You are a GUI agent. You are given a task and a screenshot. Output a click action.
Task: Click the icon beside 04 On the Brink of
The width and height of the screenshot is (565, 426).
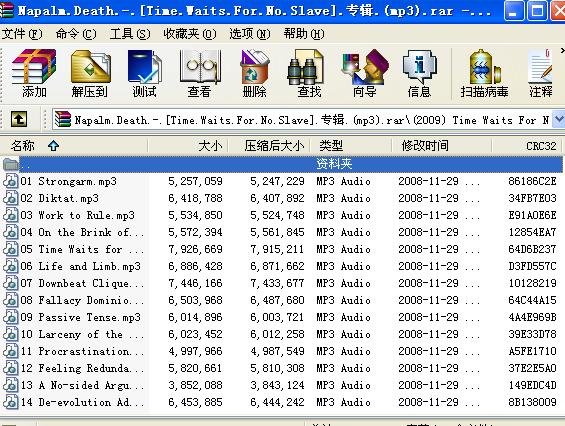pos(10,232)
